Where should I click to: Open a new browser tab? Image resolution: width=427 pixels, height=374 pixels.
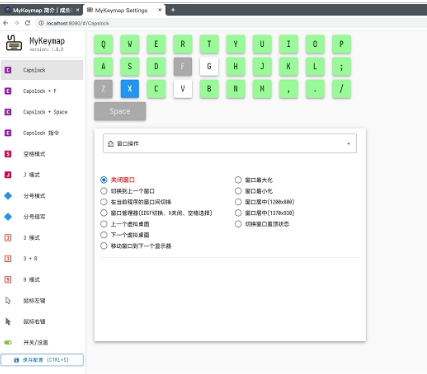point(173,10)
